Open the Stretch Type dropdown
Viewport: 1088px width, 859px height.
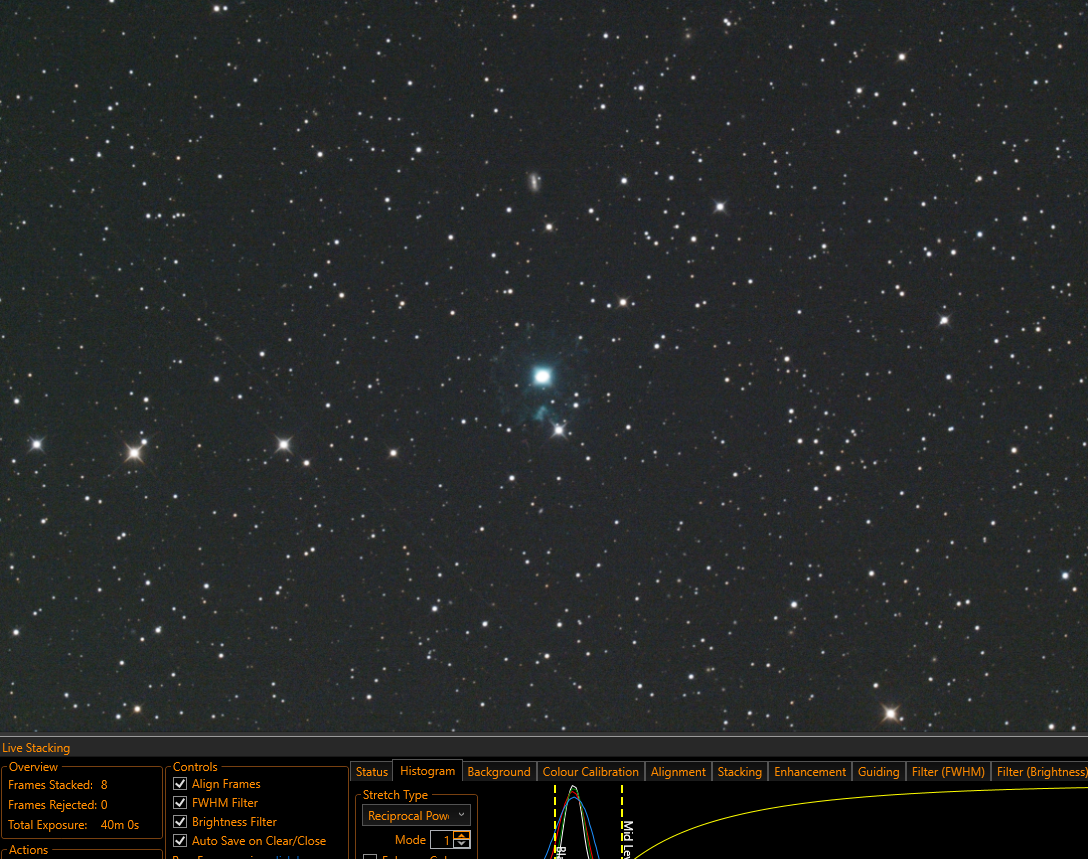click(x=416, y=815)
